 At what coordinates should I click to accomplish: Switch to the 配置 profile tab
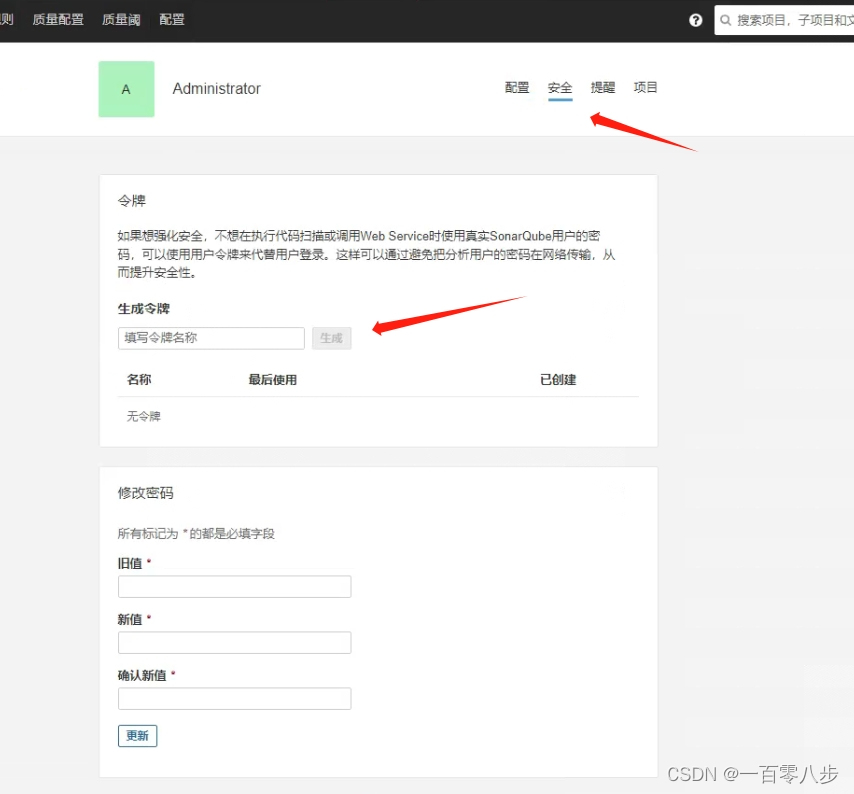pos(517,87)
